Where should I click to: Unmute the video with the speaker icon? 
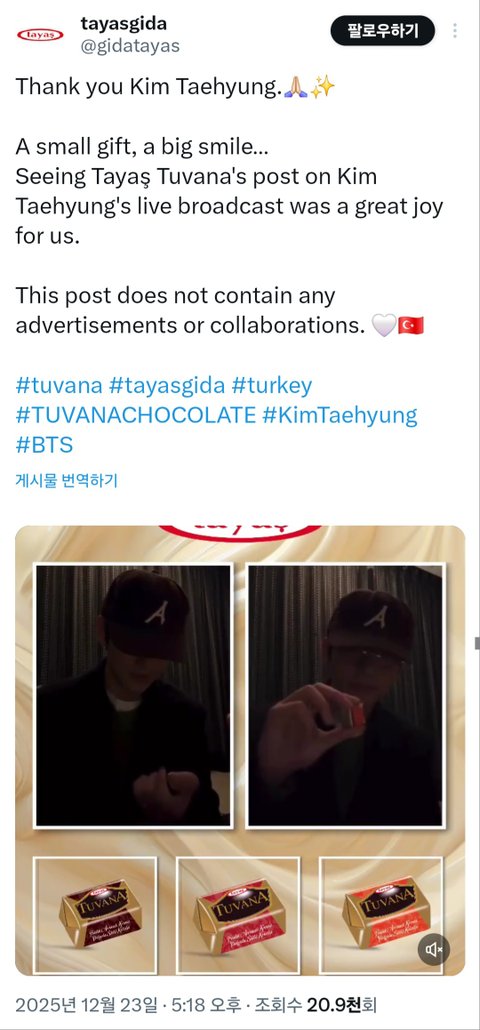pyautogui.click(x=434, y=949)
